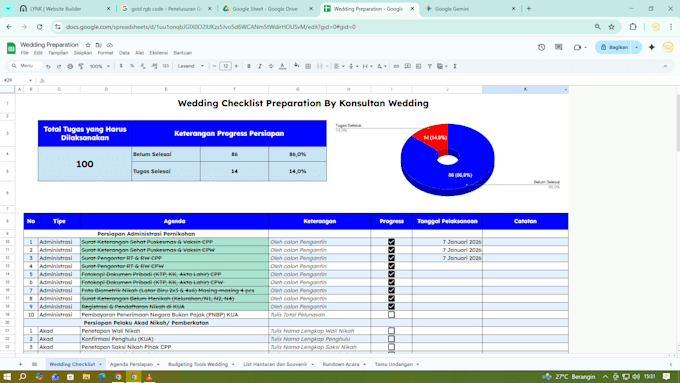This screenshot has height=383, width=680.
Task: Create a filter using funnel icon
Action: point(429,66)
